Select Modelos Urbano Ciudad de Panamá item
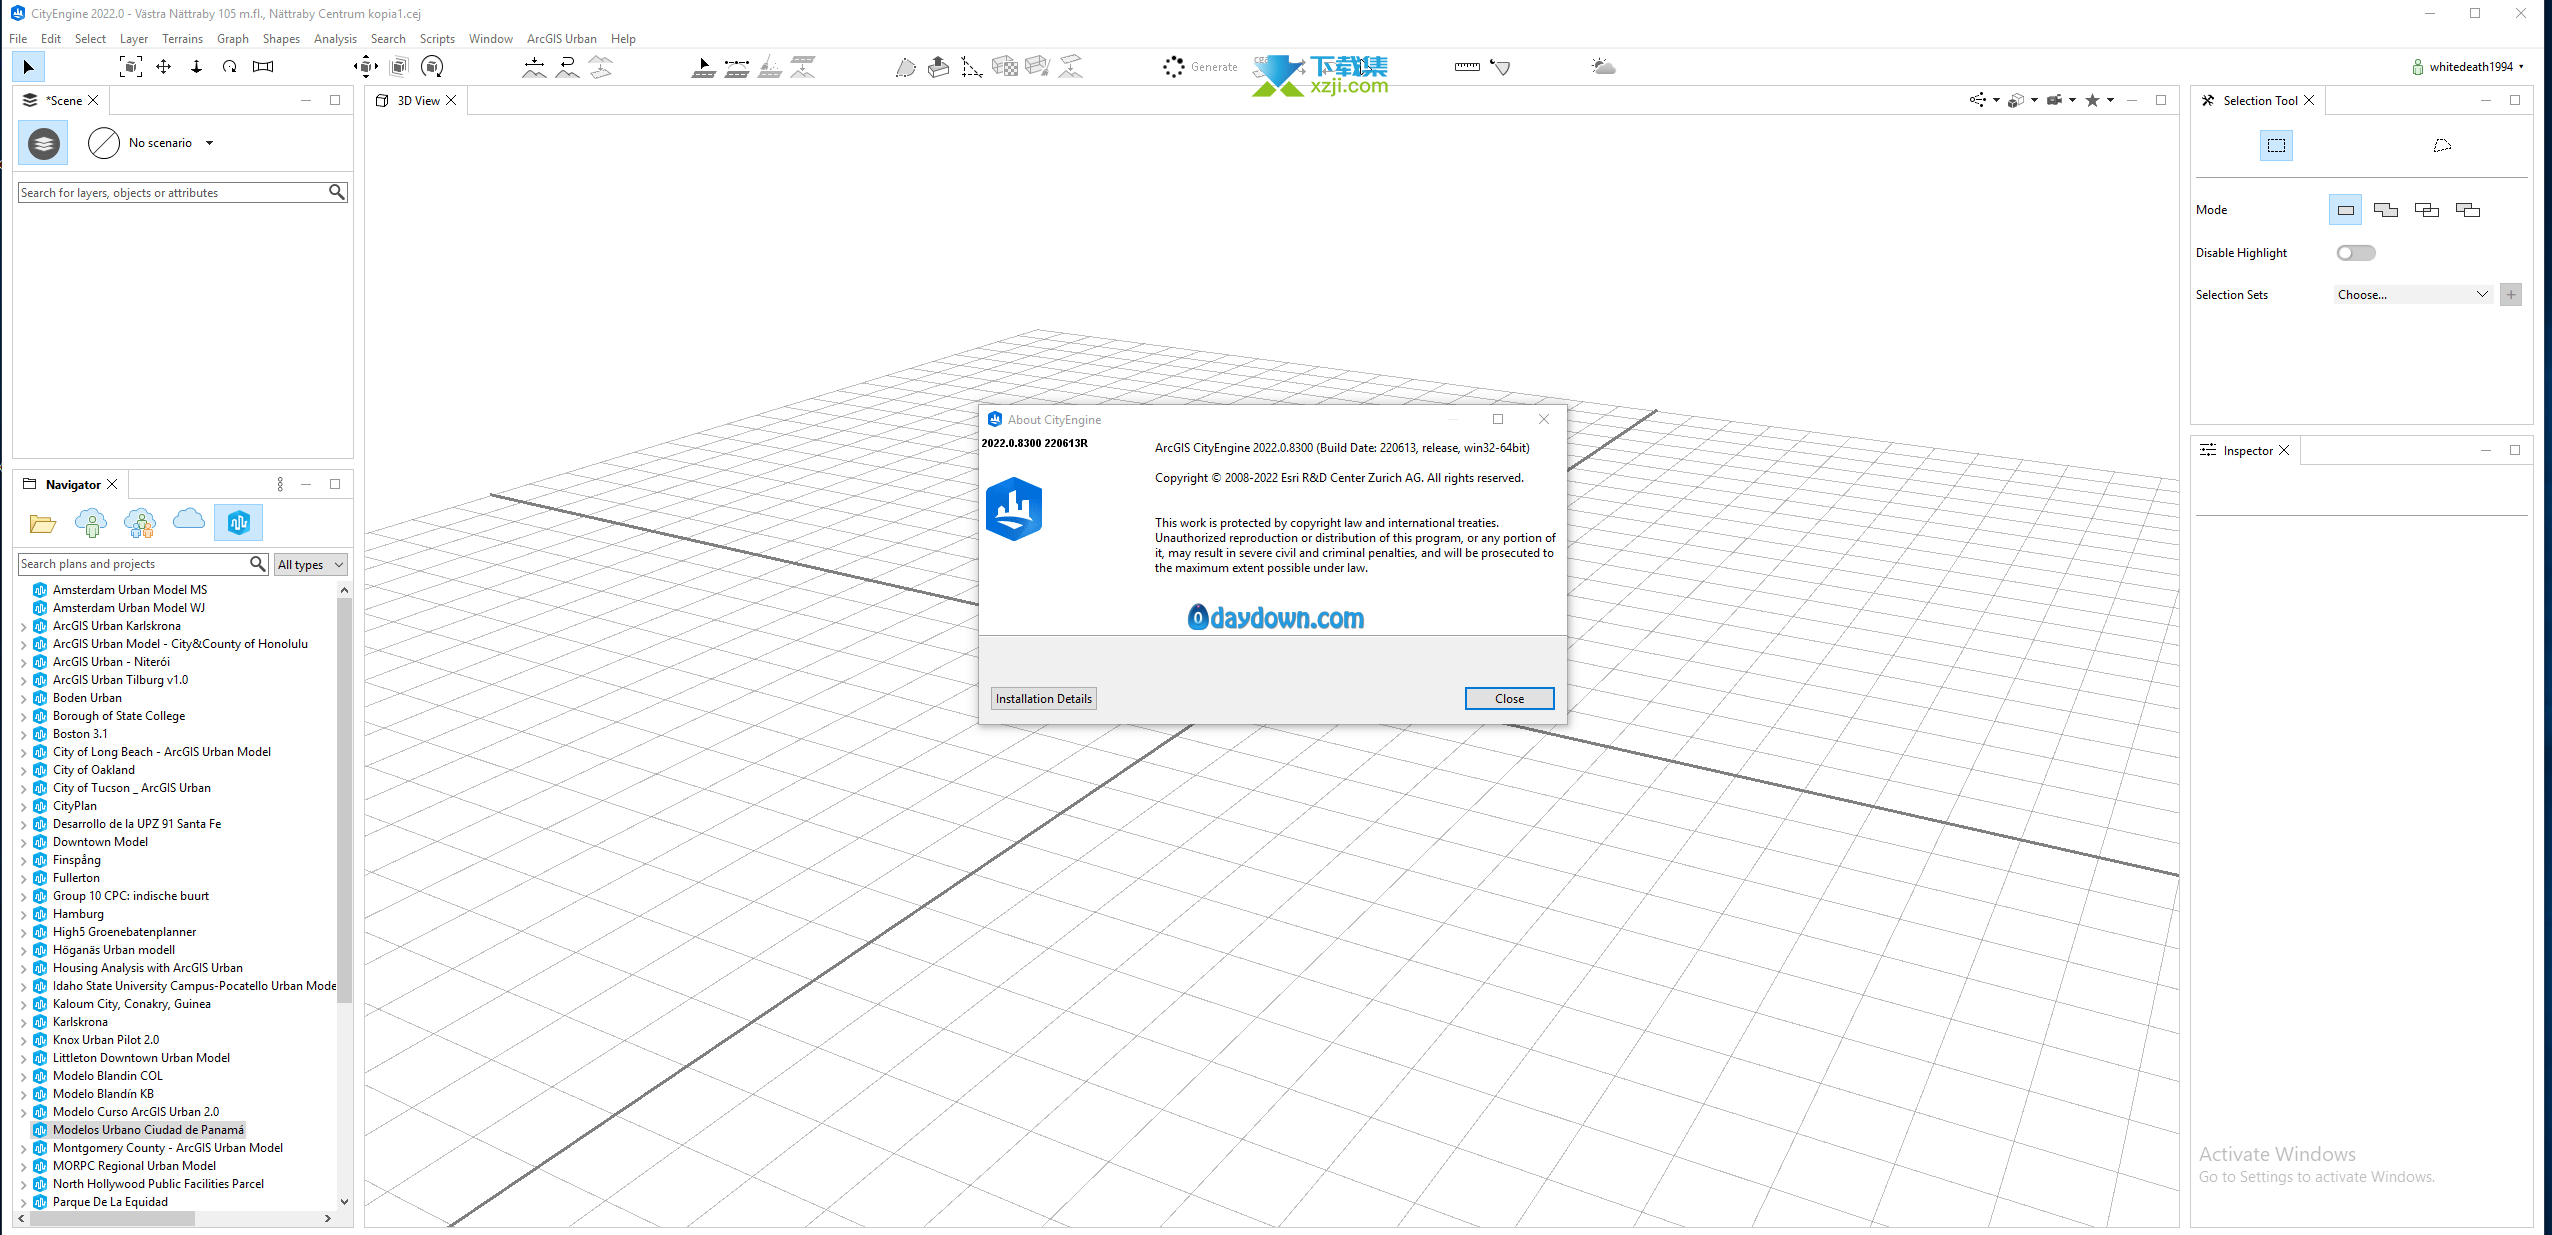This screenshot has height=1235, width=2552. coord(148,1130)
